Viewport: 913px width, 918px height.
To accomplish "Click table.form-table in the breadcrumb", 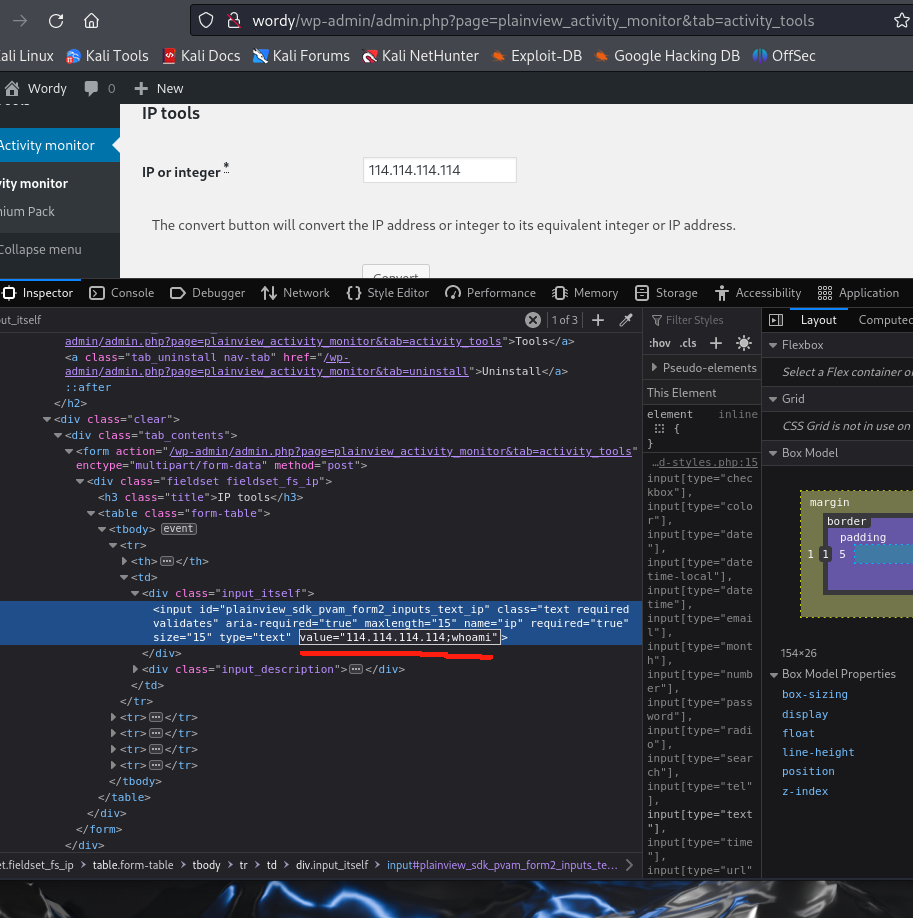I will [x=133, y=865].
